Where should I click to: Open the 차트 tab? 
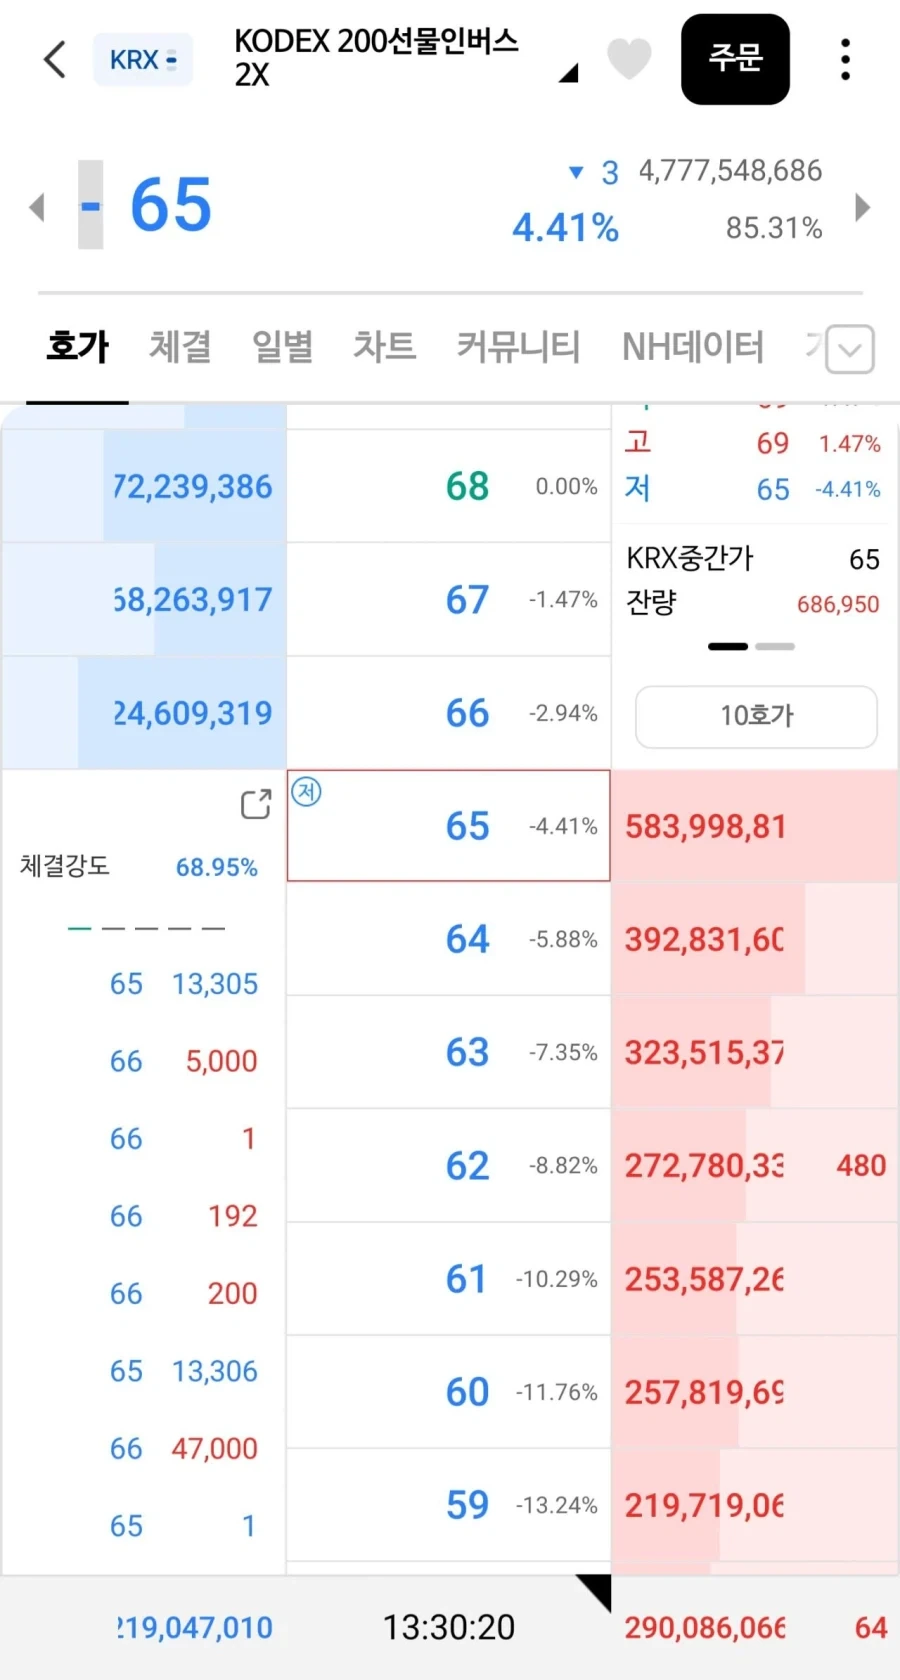384,347
